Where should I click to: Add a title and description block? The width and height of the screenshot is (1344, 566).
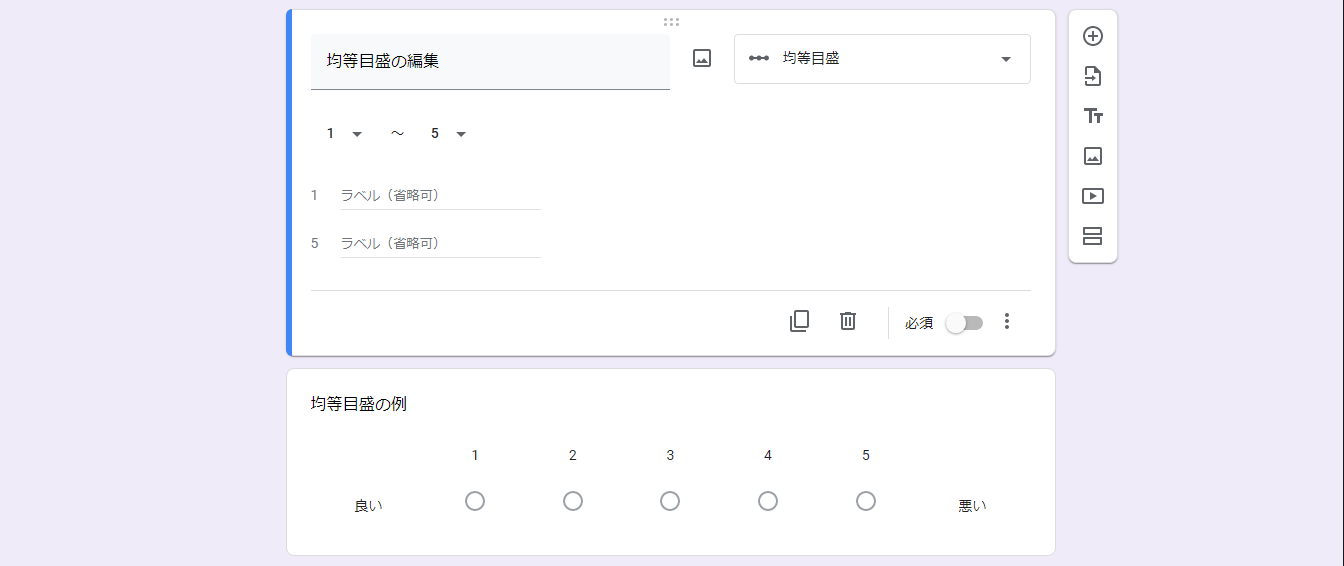point(1093,116)
